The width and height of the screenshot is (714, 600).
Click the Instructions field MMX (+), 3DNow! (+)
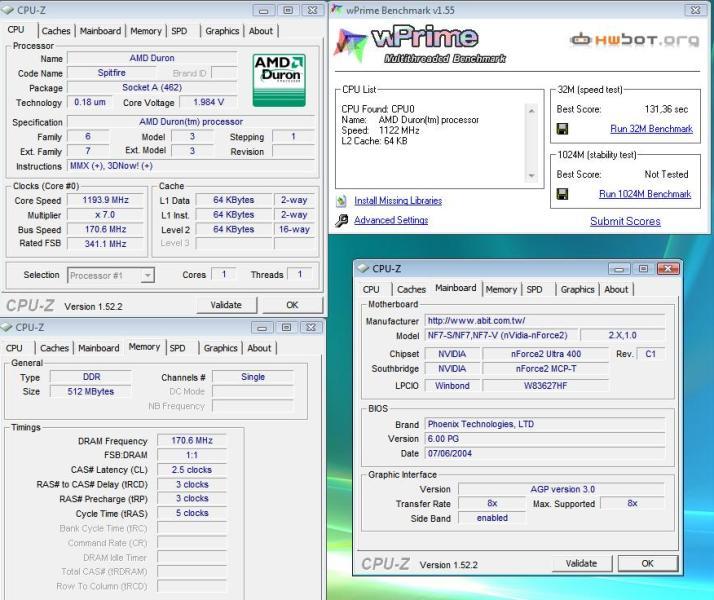click(191, 166)
